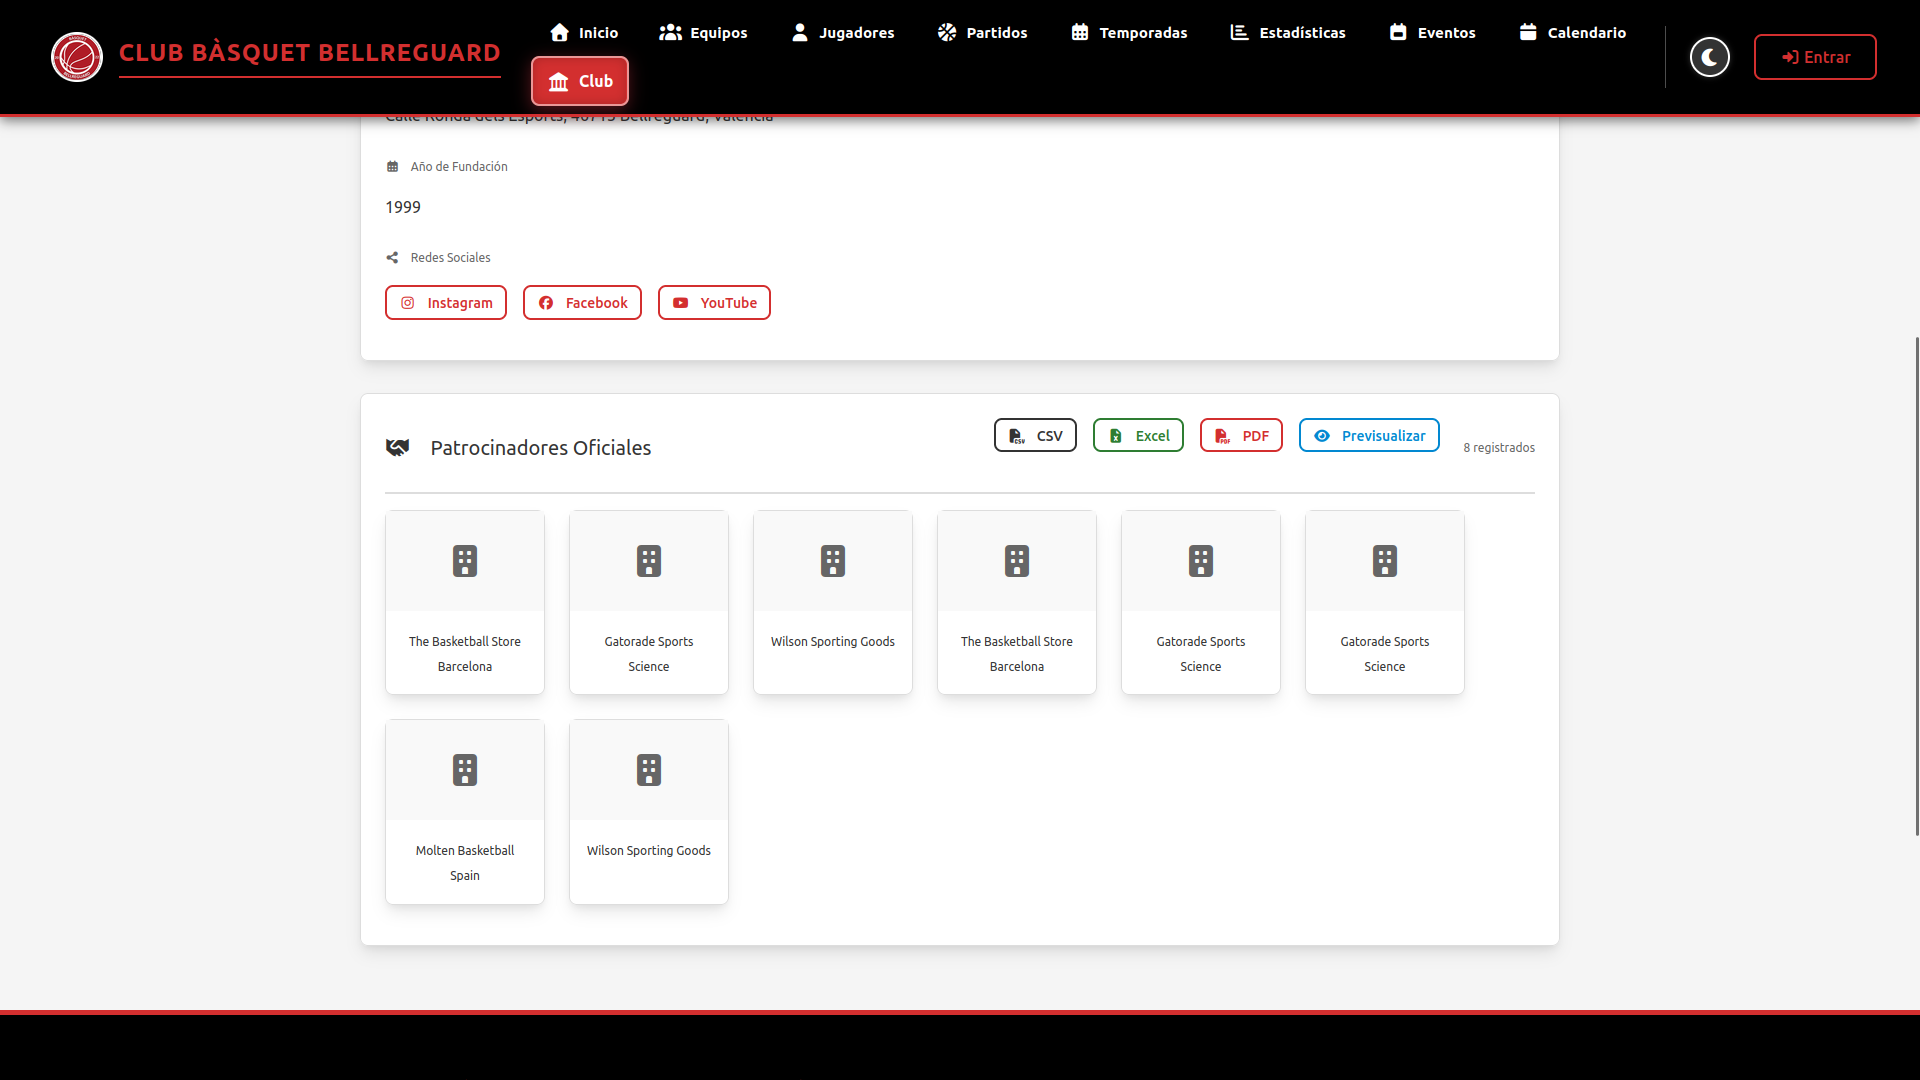Click the people icon in Equipos

671,32
